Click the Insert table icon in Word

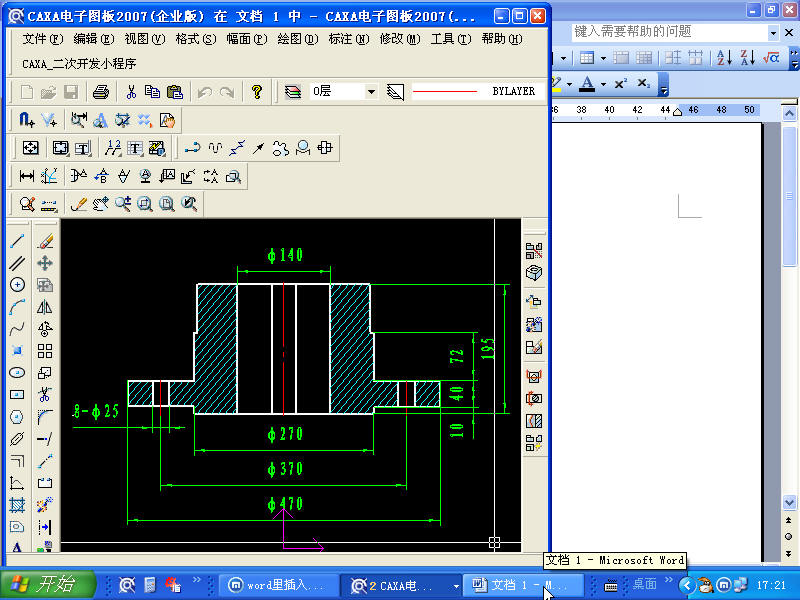click(587, 58)
